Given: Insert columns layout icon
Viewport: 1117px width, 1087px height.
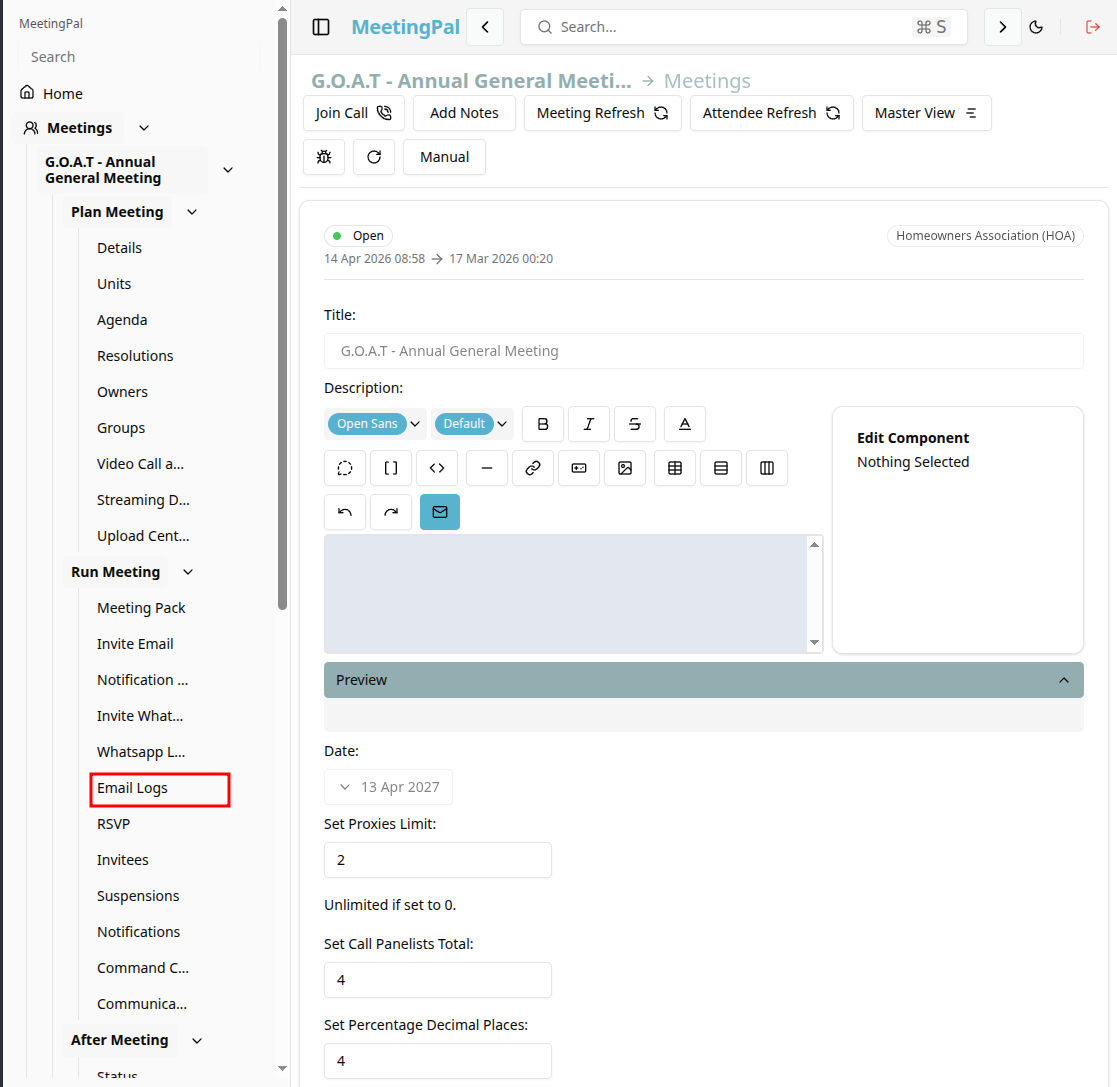Looking at the screenshot, I should pos(767,468).
